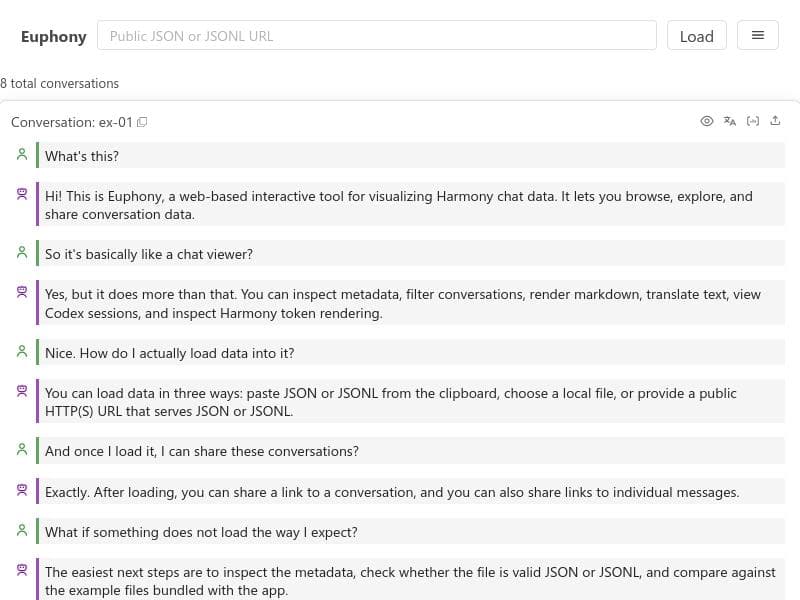Toggle the eye visibility icon in conversation header
This screenshot has width=800, height=600.
(x=707, y=121)
